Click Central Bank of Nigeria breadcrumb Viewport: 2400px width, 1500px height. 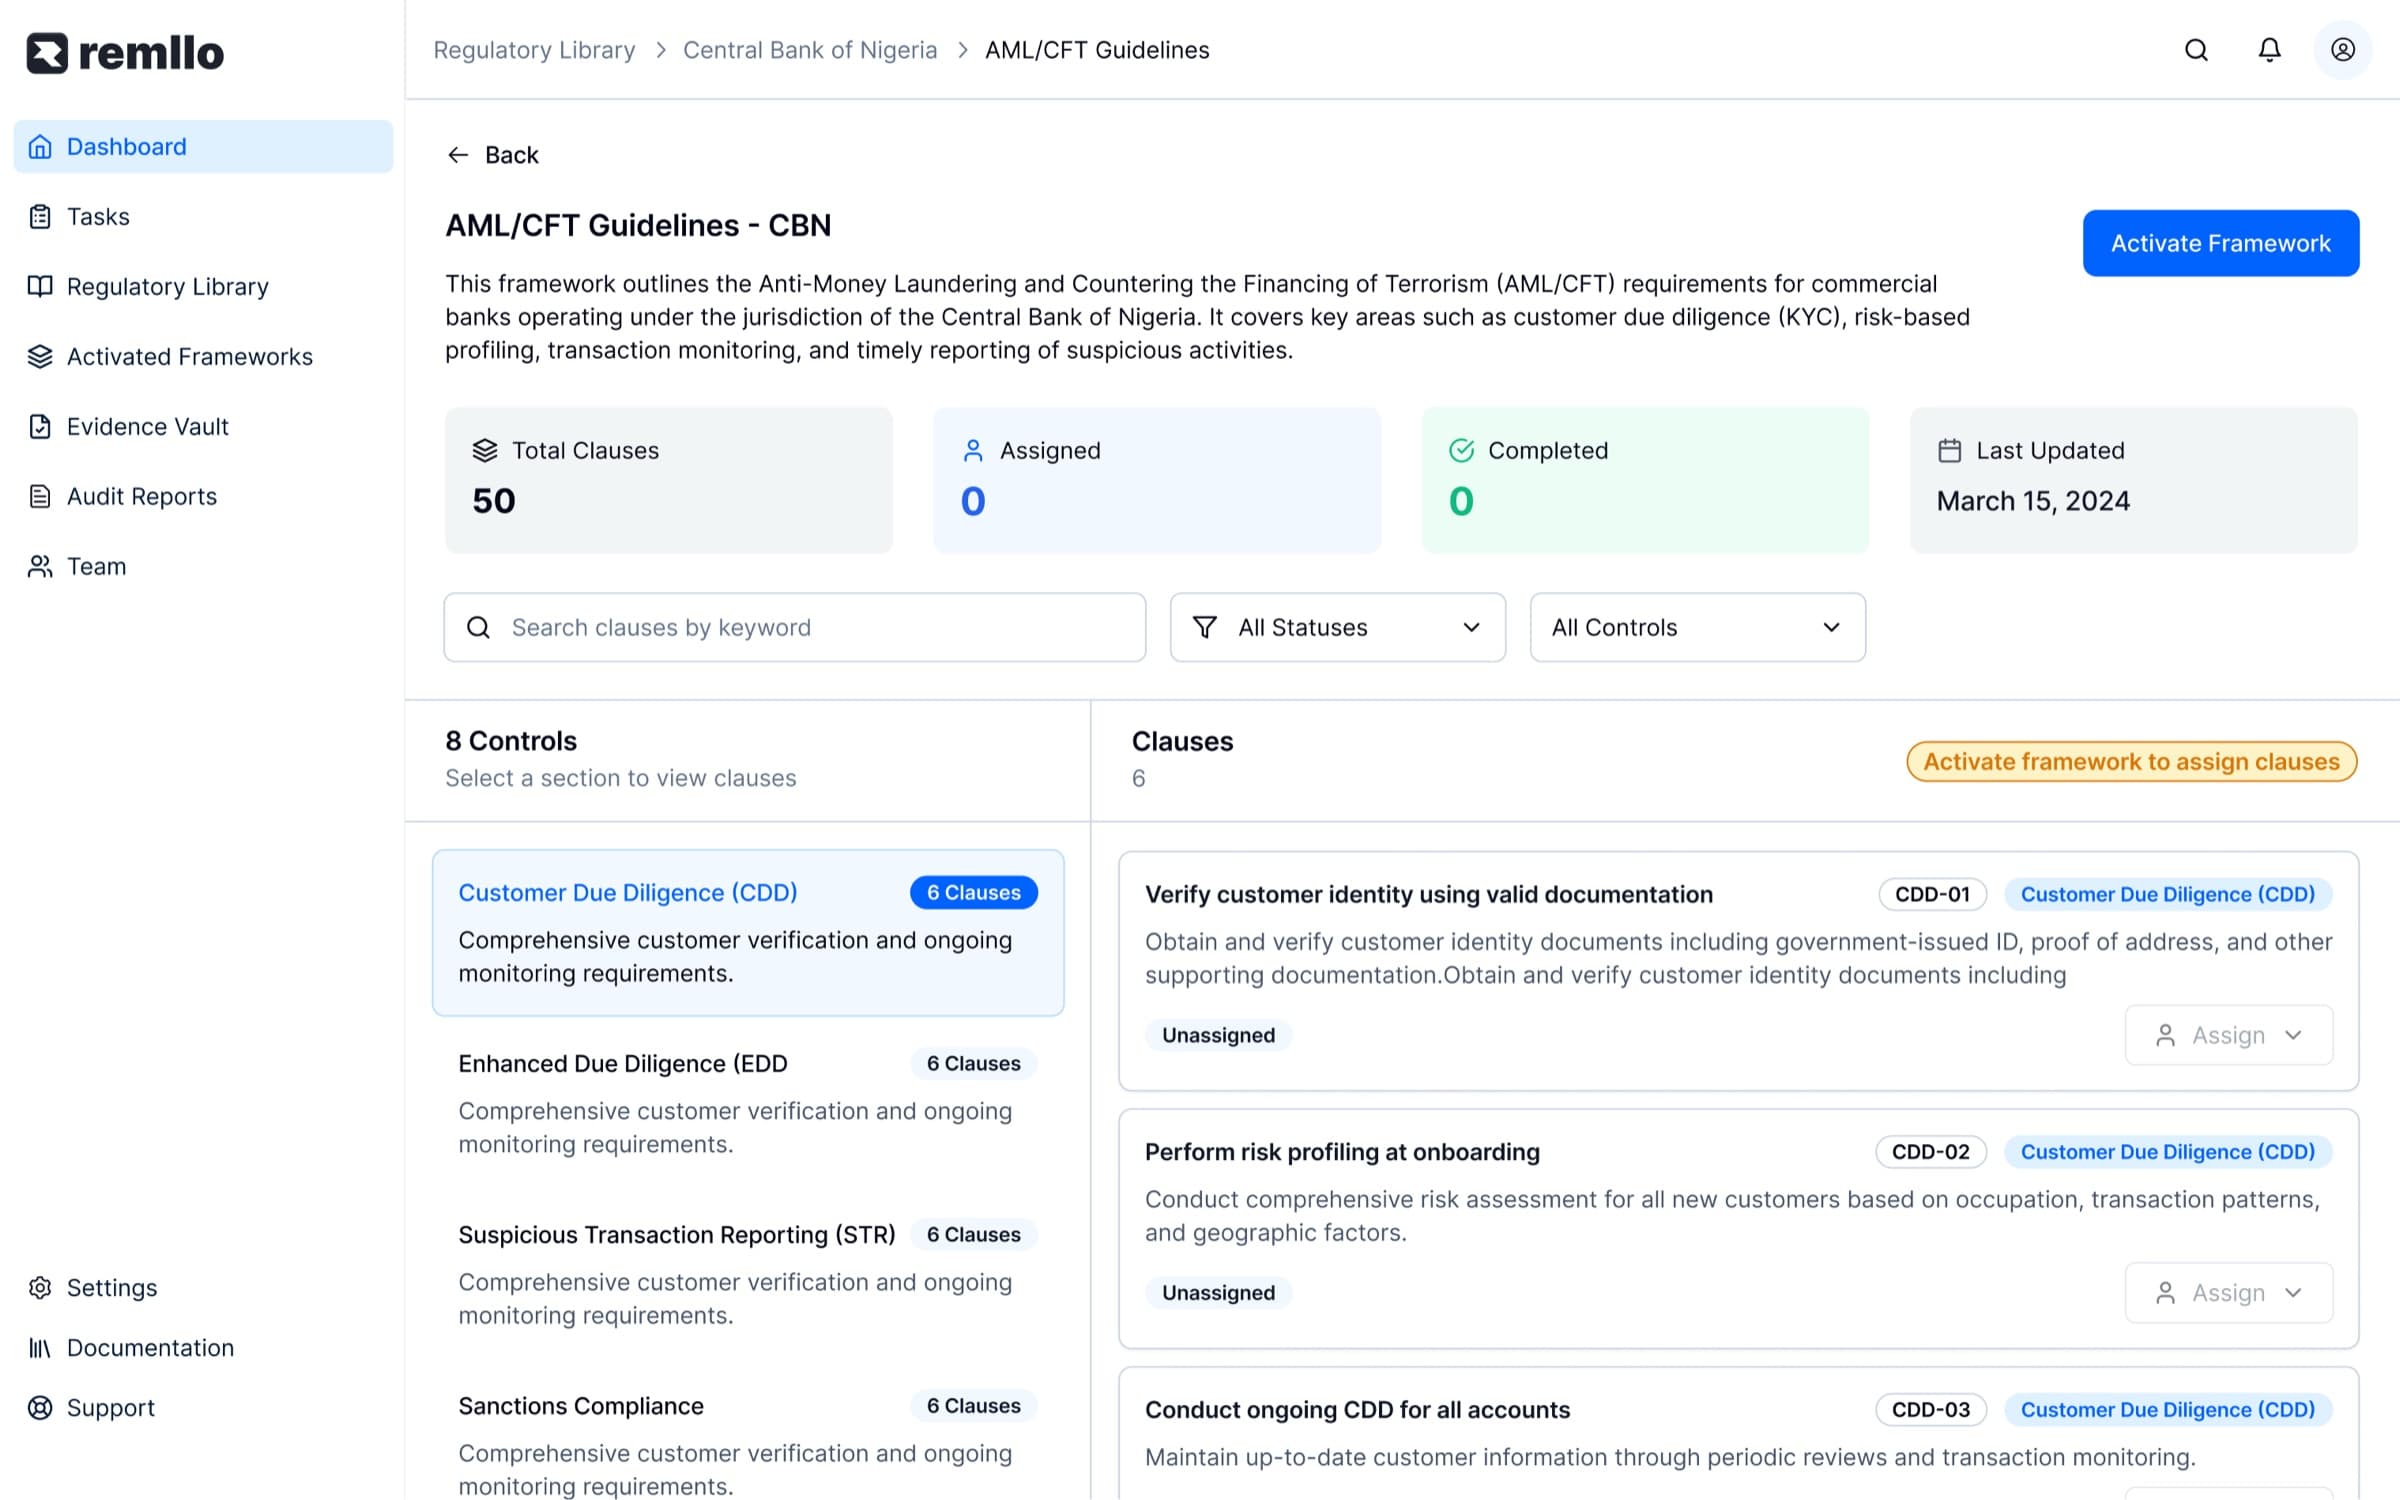[810, 50]
